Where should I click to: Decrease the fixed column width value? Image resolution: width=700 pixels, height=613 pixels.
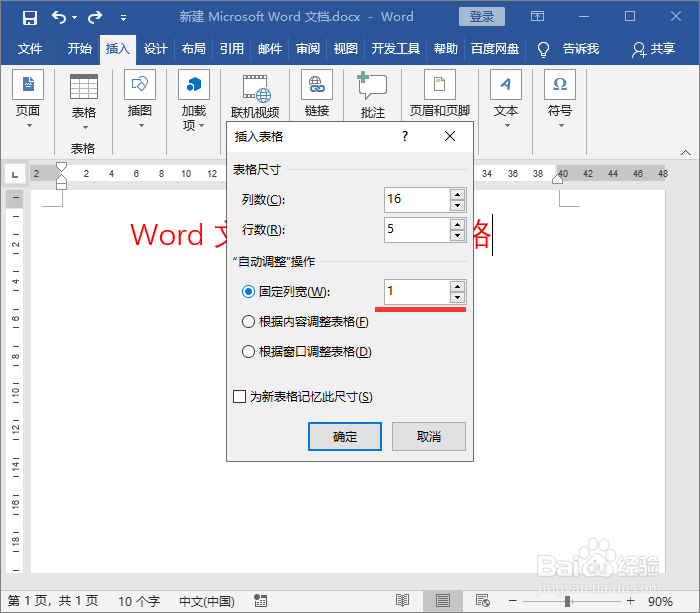458,297
